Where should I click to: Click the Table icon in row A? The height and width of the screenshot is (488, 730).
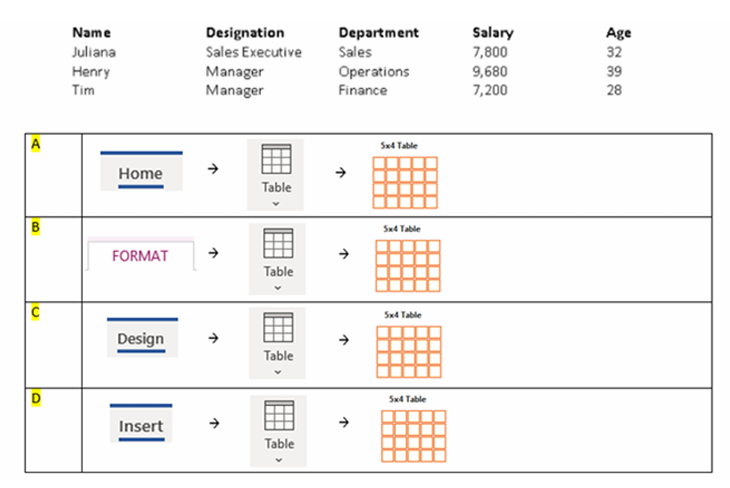pos(276,160)
